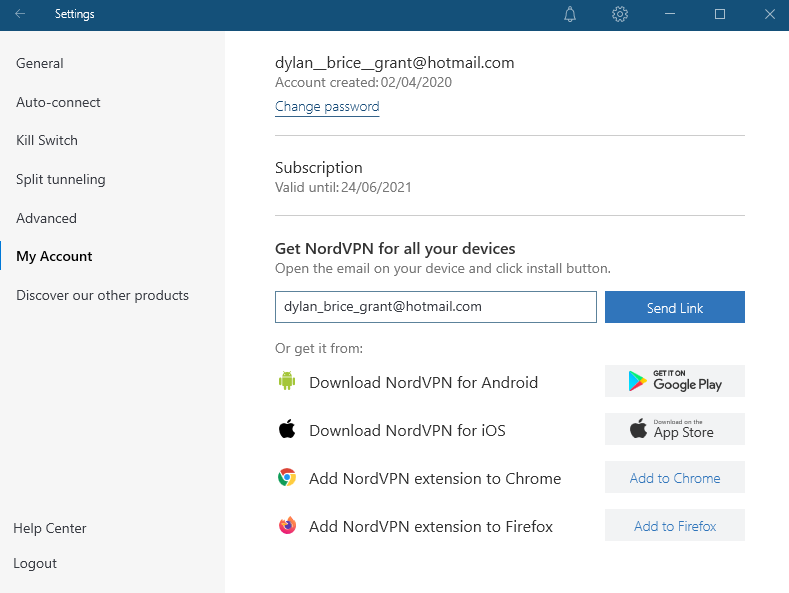Click the Apple logo beside iOS download
Image resolution: width=789 pixels, height=593 pixels.
pos(287,428)
